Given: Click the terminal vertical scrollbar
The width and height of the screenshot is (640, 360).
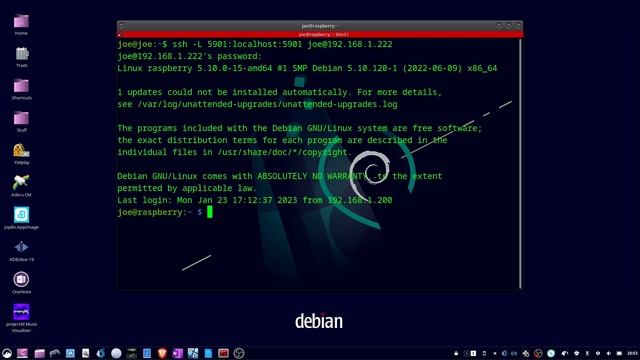Looking at the screenshot, I should click(x=520, y=163).
